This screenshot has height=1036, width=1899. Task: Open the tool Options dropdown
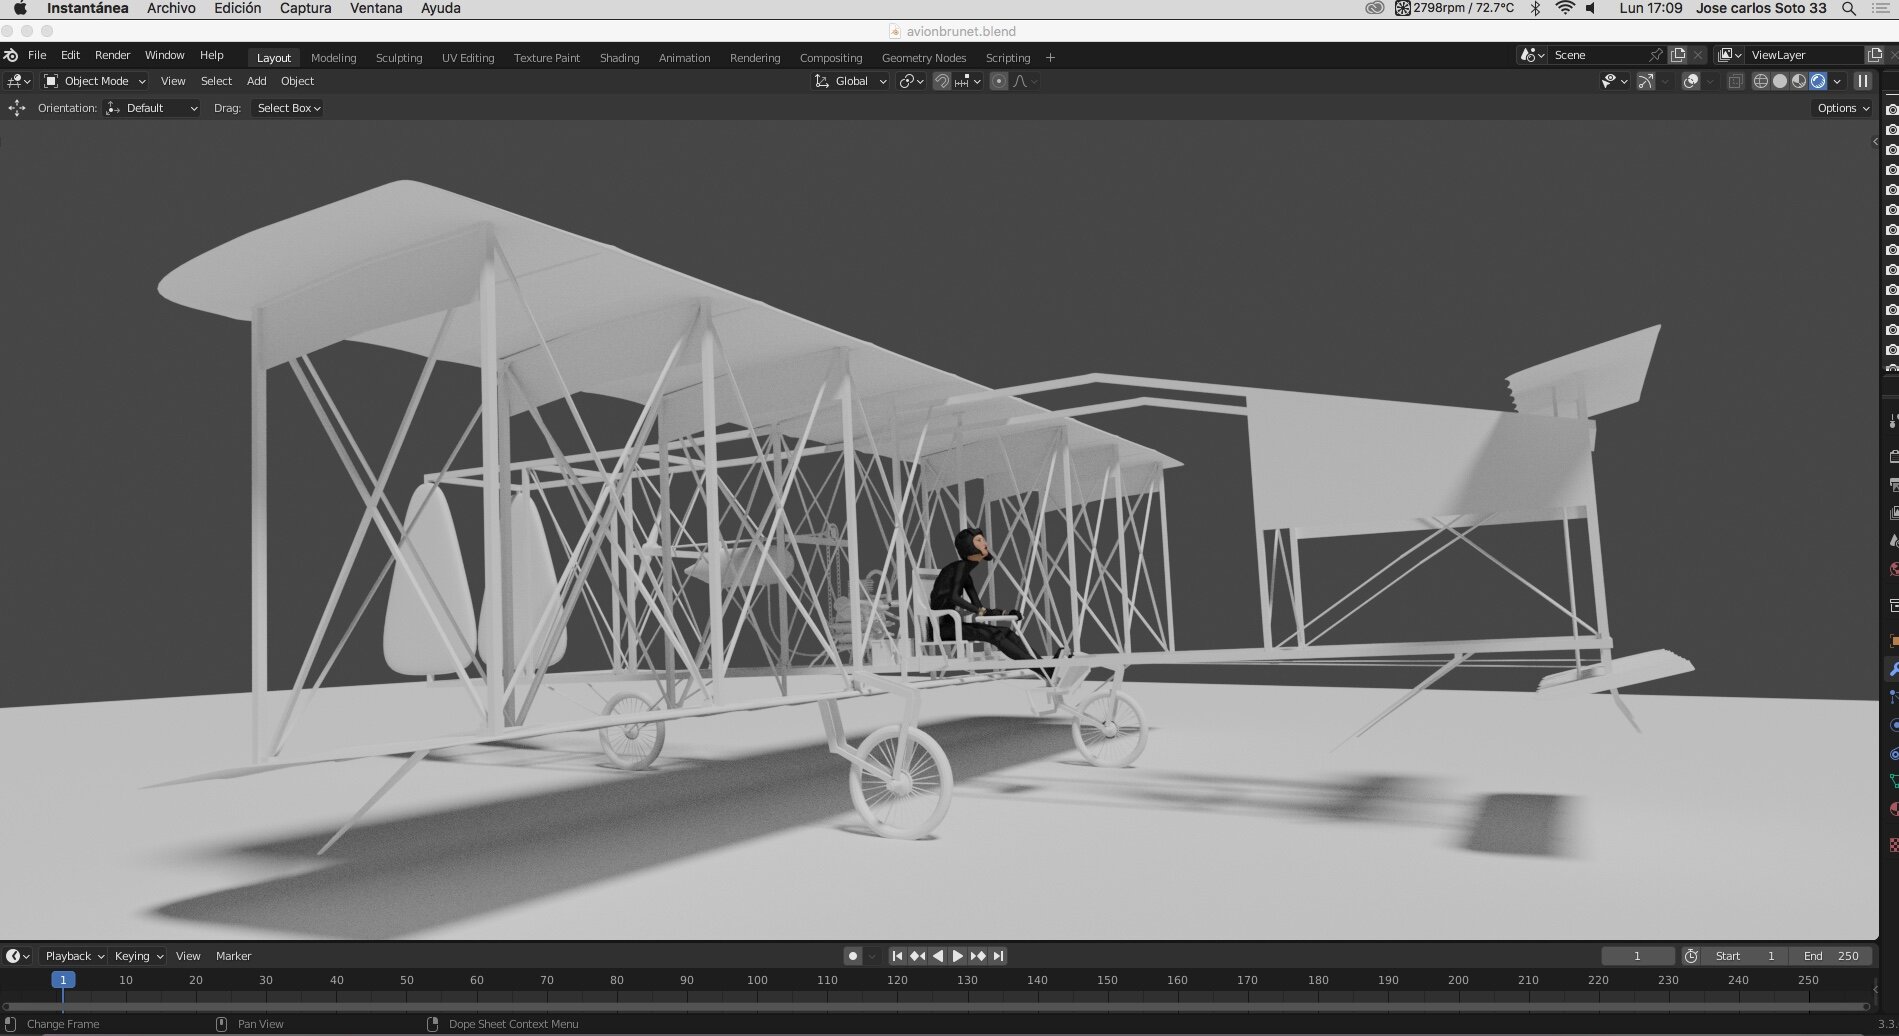1842,108
